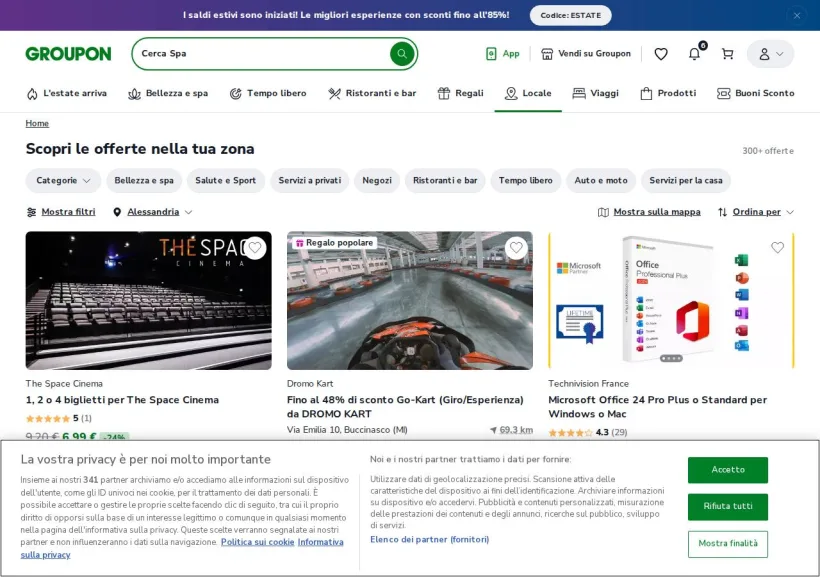
Task: Open the Dromo Kart go-kart image
Action: point(410,300)
